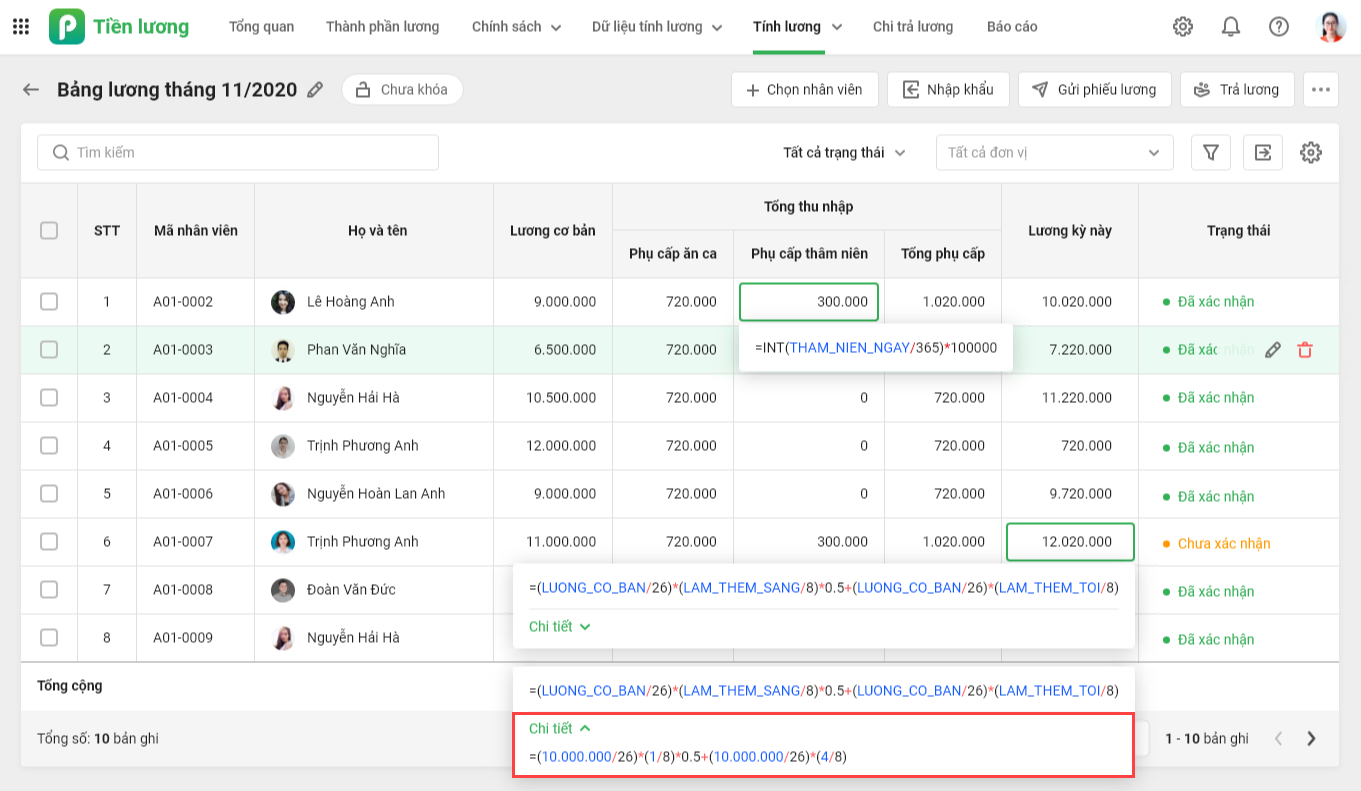This screenshot has height=791, width=1361.
Task: Click Đoàn Văn Đức's avatar
Action: click(283, 590)
